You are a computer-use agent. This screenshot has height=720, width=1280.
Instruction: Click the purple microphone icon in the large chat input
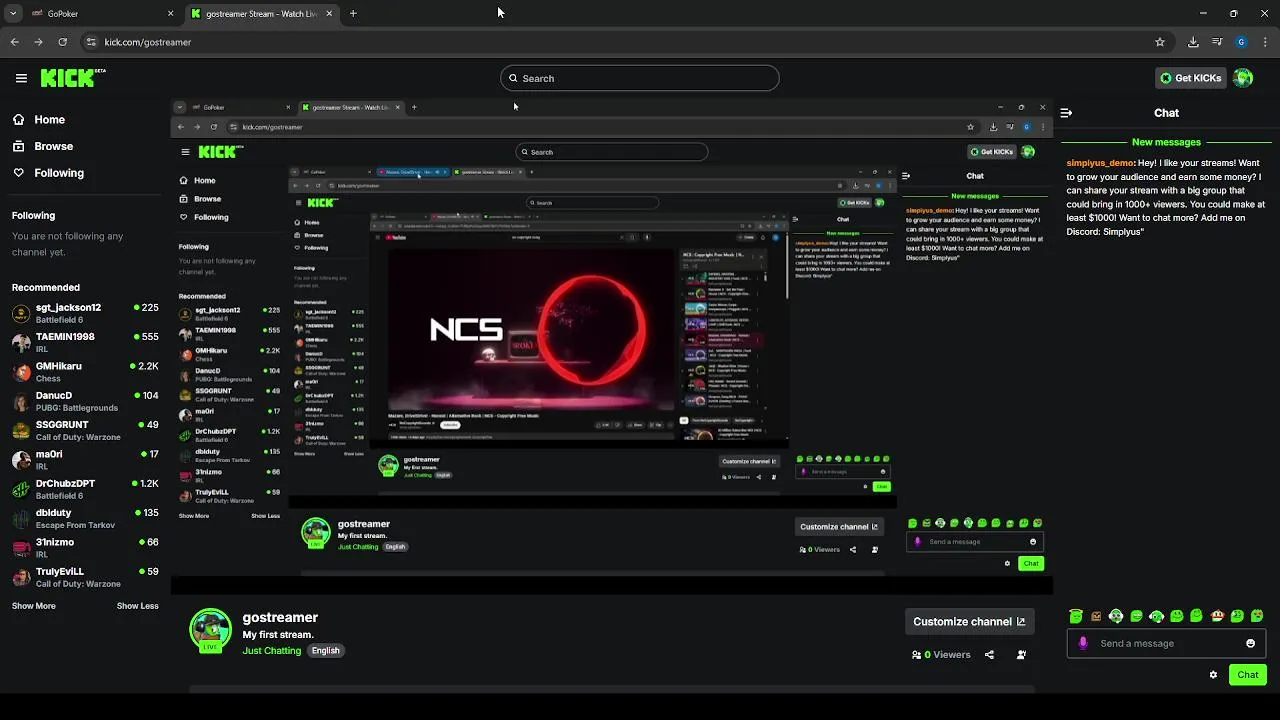click(x=1083, y=643)
